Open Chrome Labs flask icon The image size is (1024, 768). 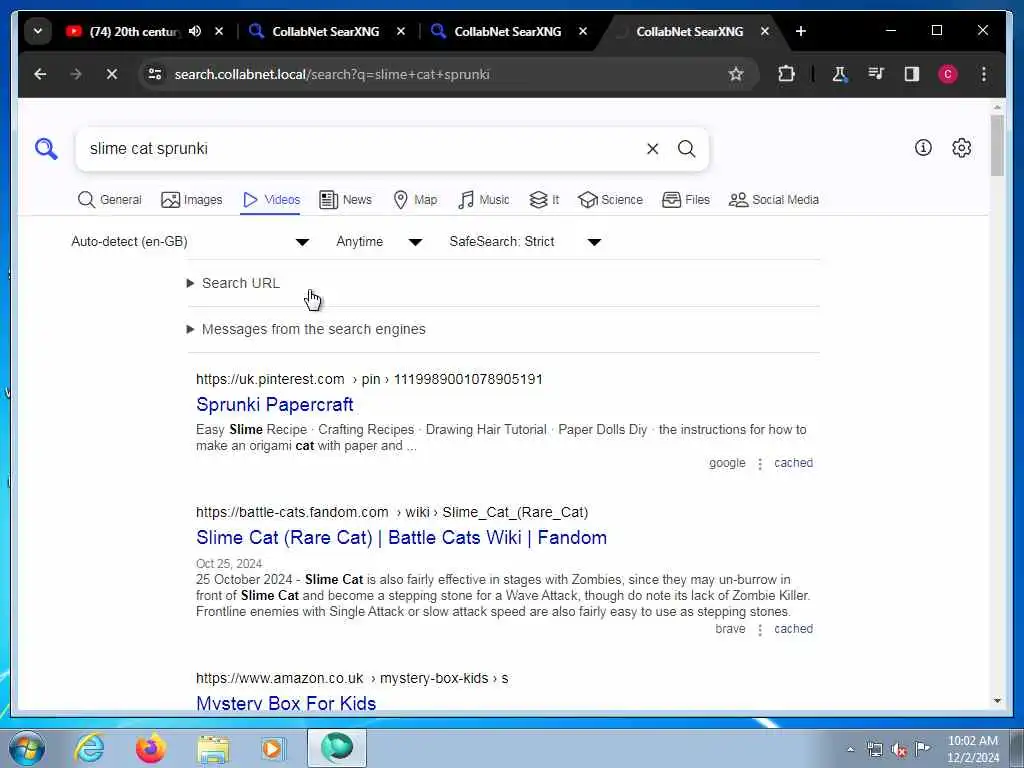(840, 74)
